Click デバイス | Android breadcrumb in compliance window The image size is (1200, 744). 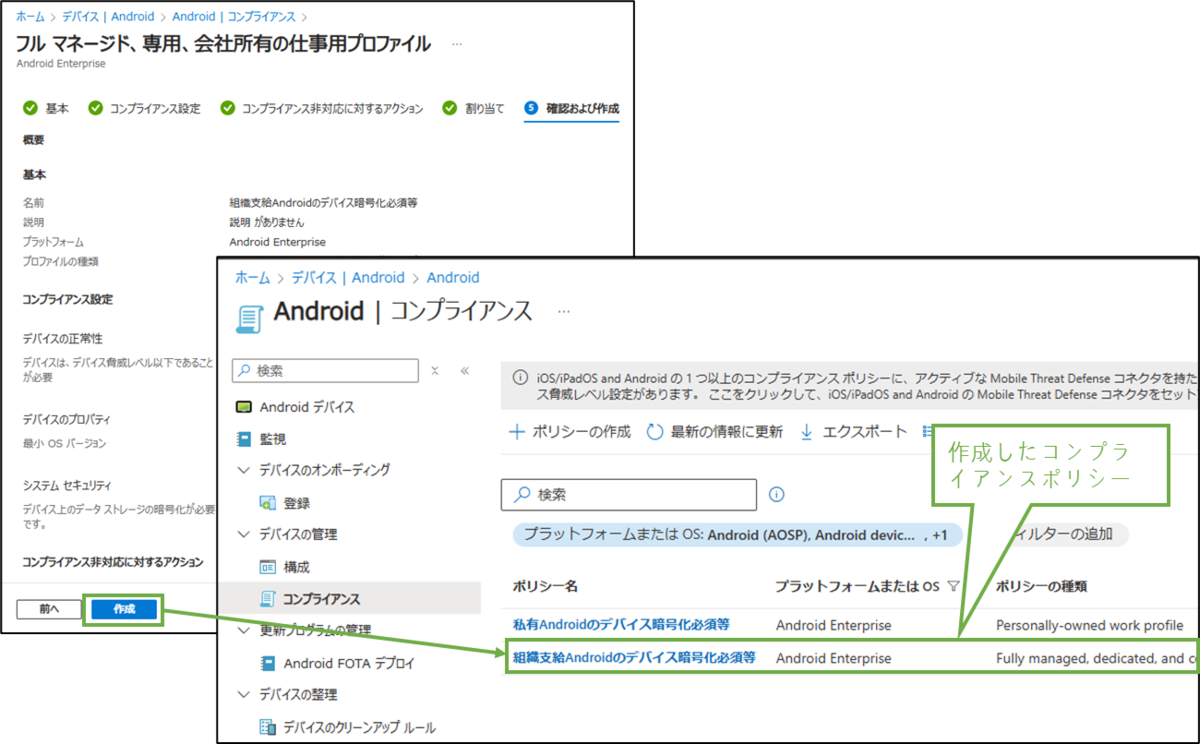348,277
